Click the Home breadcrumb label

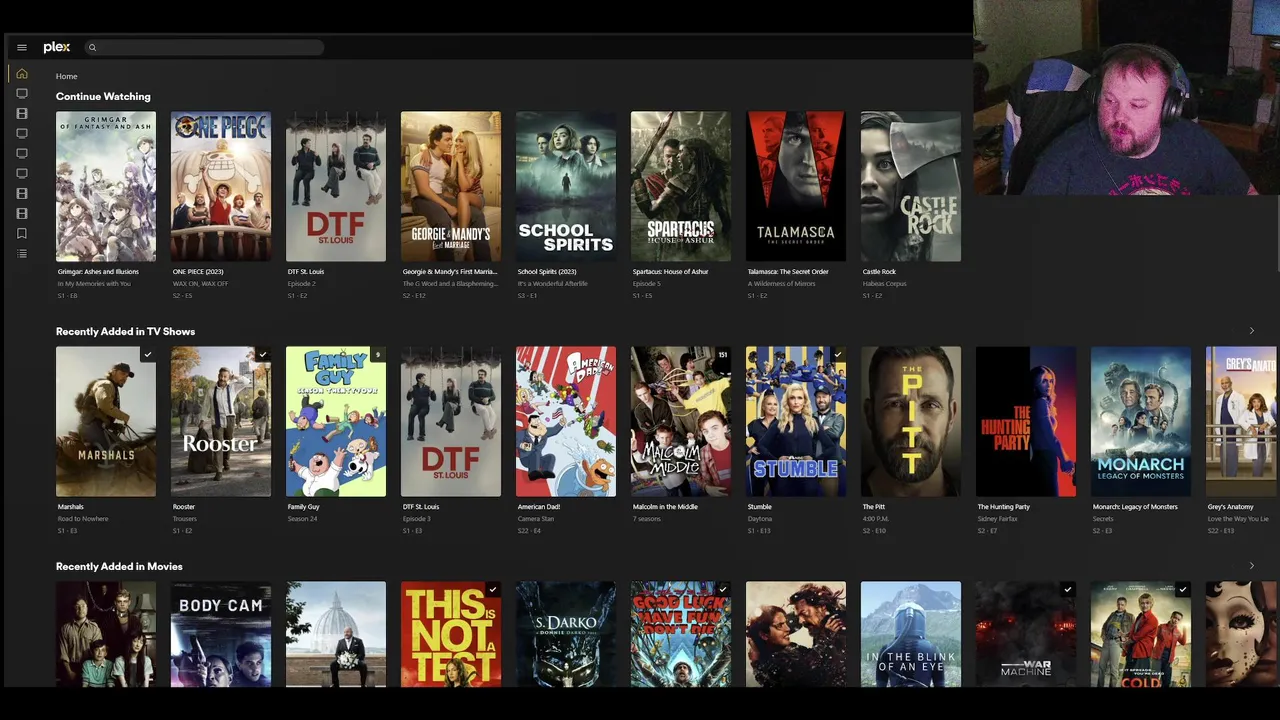pyautogui.click(x=66, y=76)
